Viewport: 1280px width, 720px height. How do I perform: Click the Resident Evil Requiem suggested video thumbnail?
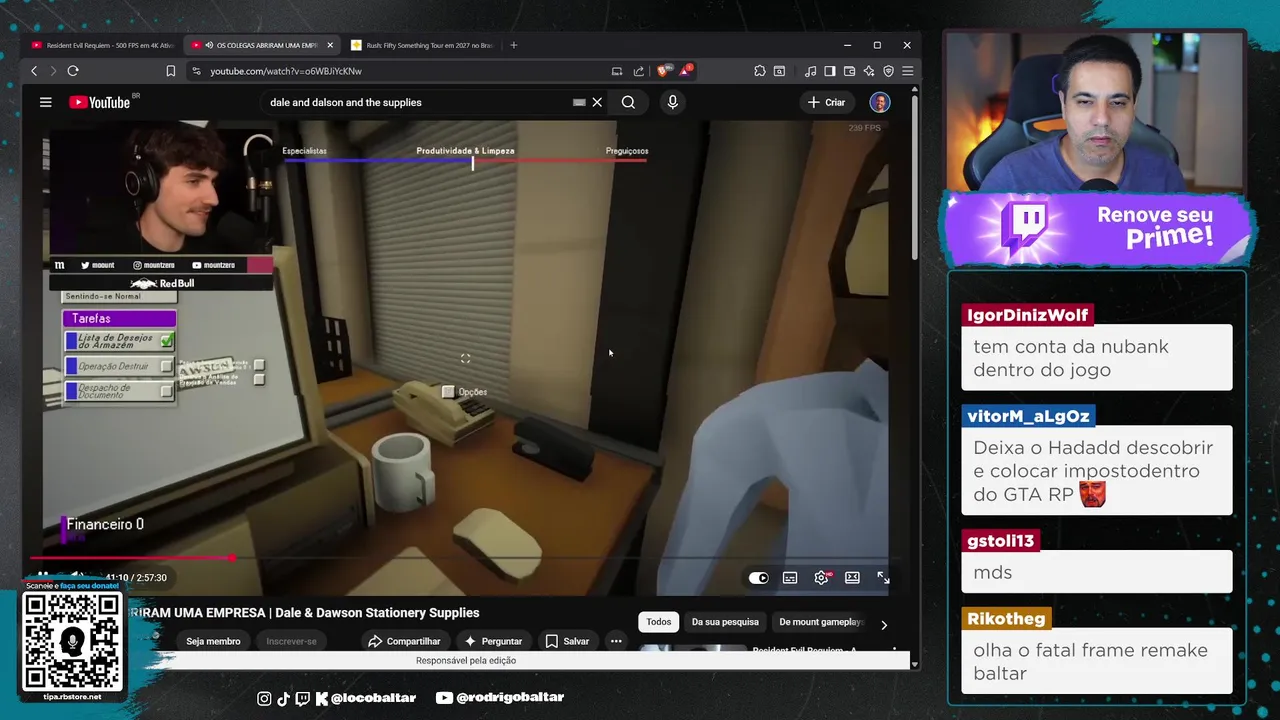[x=692, y=650]
